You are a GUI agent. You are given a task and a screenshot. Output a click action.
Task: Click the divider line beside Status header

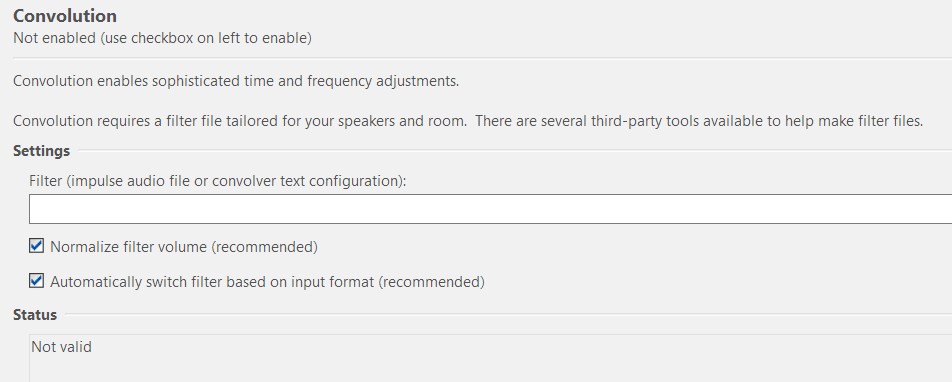pyautogui.click(x=508, y=314)
